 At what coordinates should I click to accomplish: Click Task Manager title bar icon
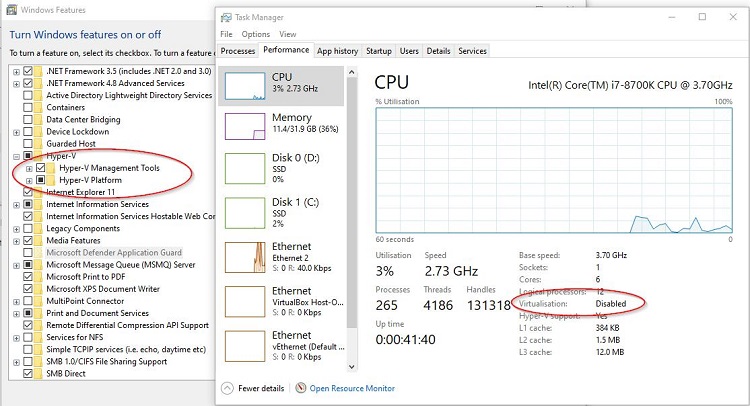226,17
